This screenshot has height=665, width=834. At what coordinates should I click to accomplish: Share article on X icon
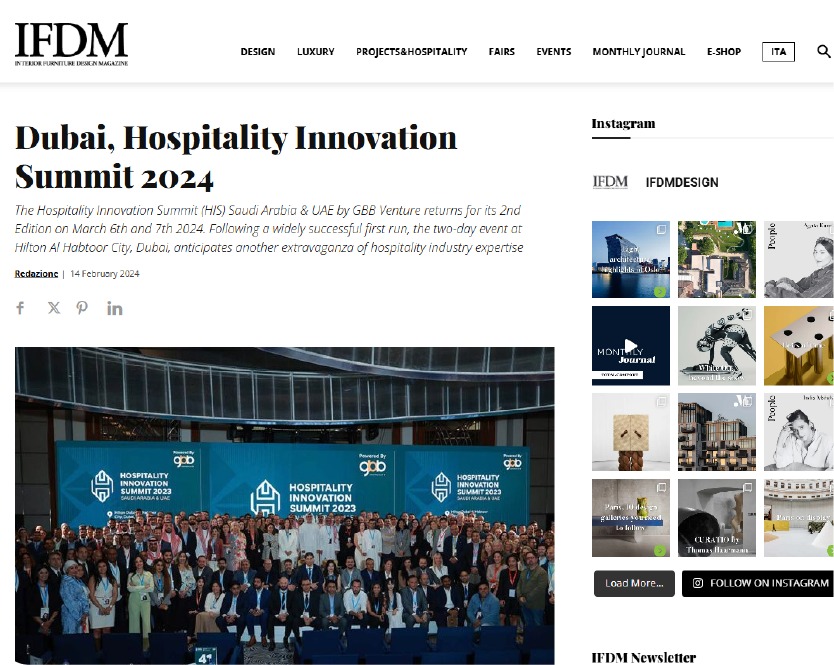pyautogui.click(x=54, y=308)
